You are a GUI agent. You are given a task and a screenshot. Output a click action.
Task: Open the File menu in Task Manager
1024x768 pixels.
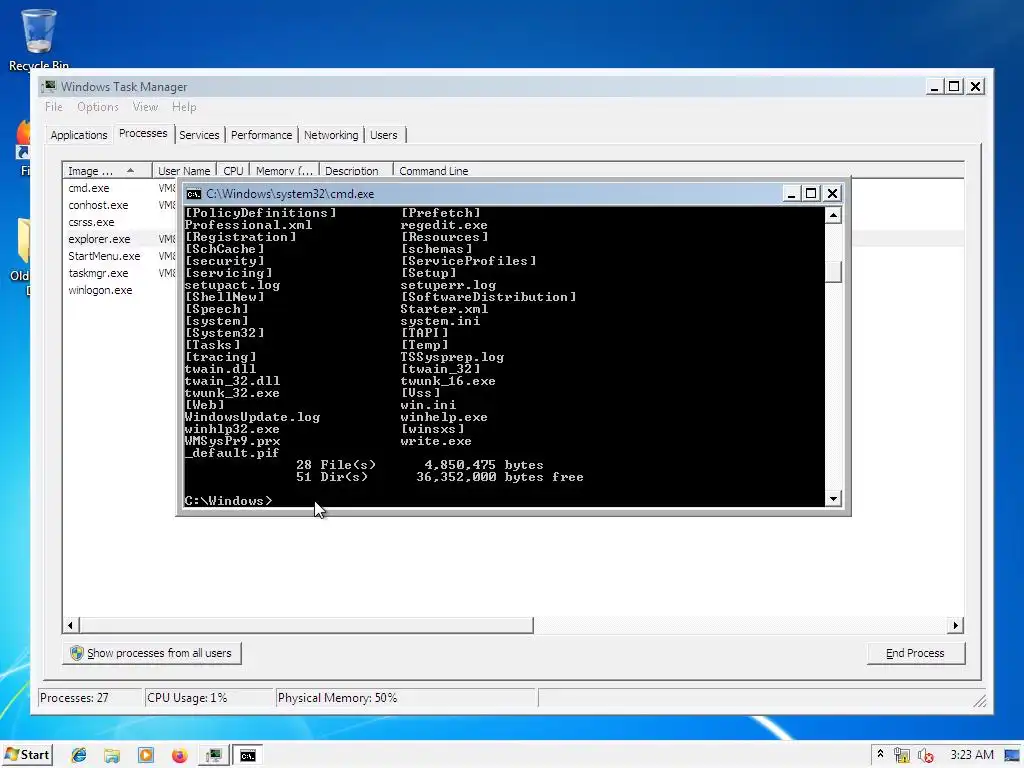pos(54,106)
